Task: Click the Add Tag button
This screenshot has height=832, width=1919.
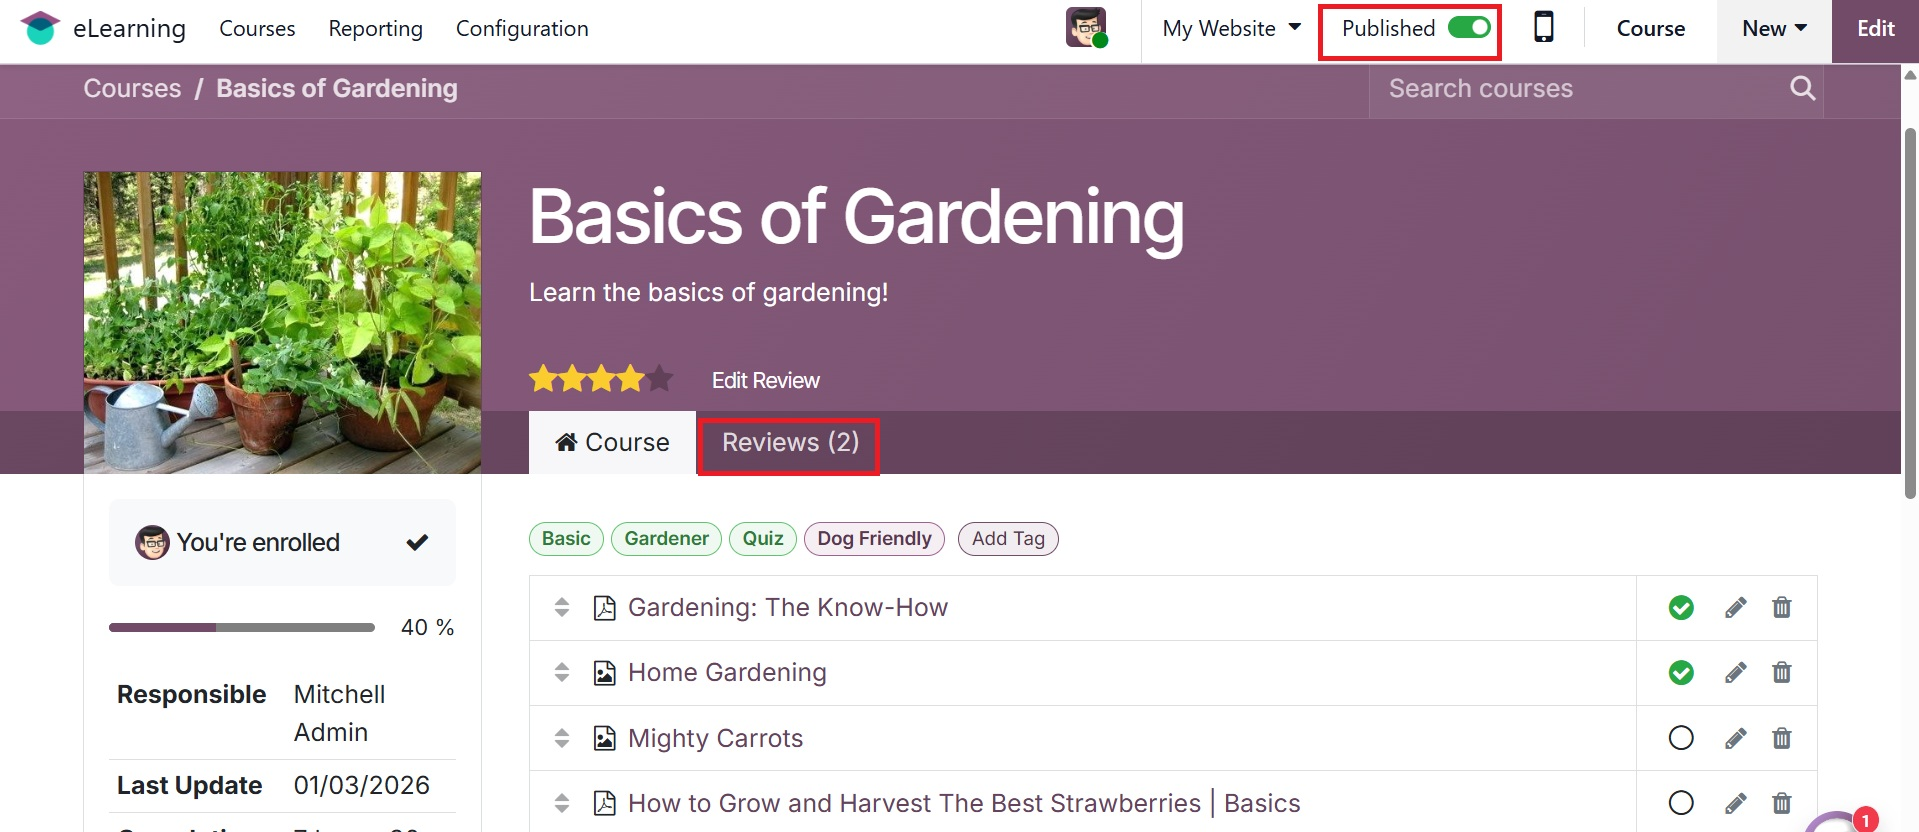Action: [1007, 539]
